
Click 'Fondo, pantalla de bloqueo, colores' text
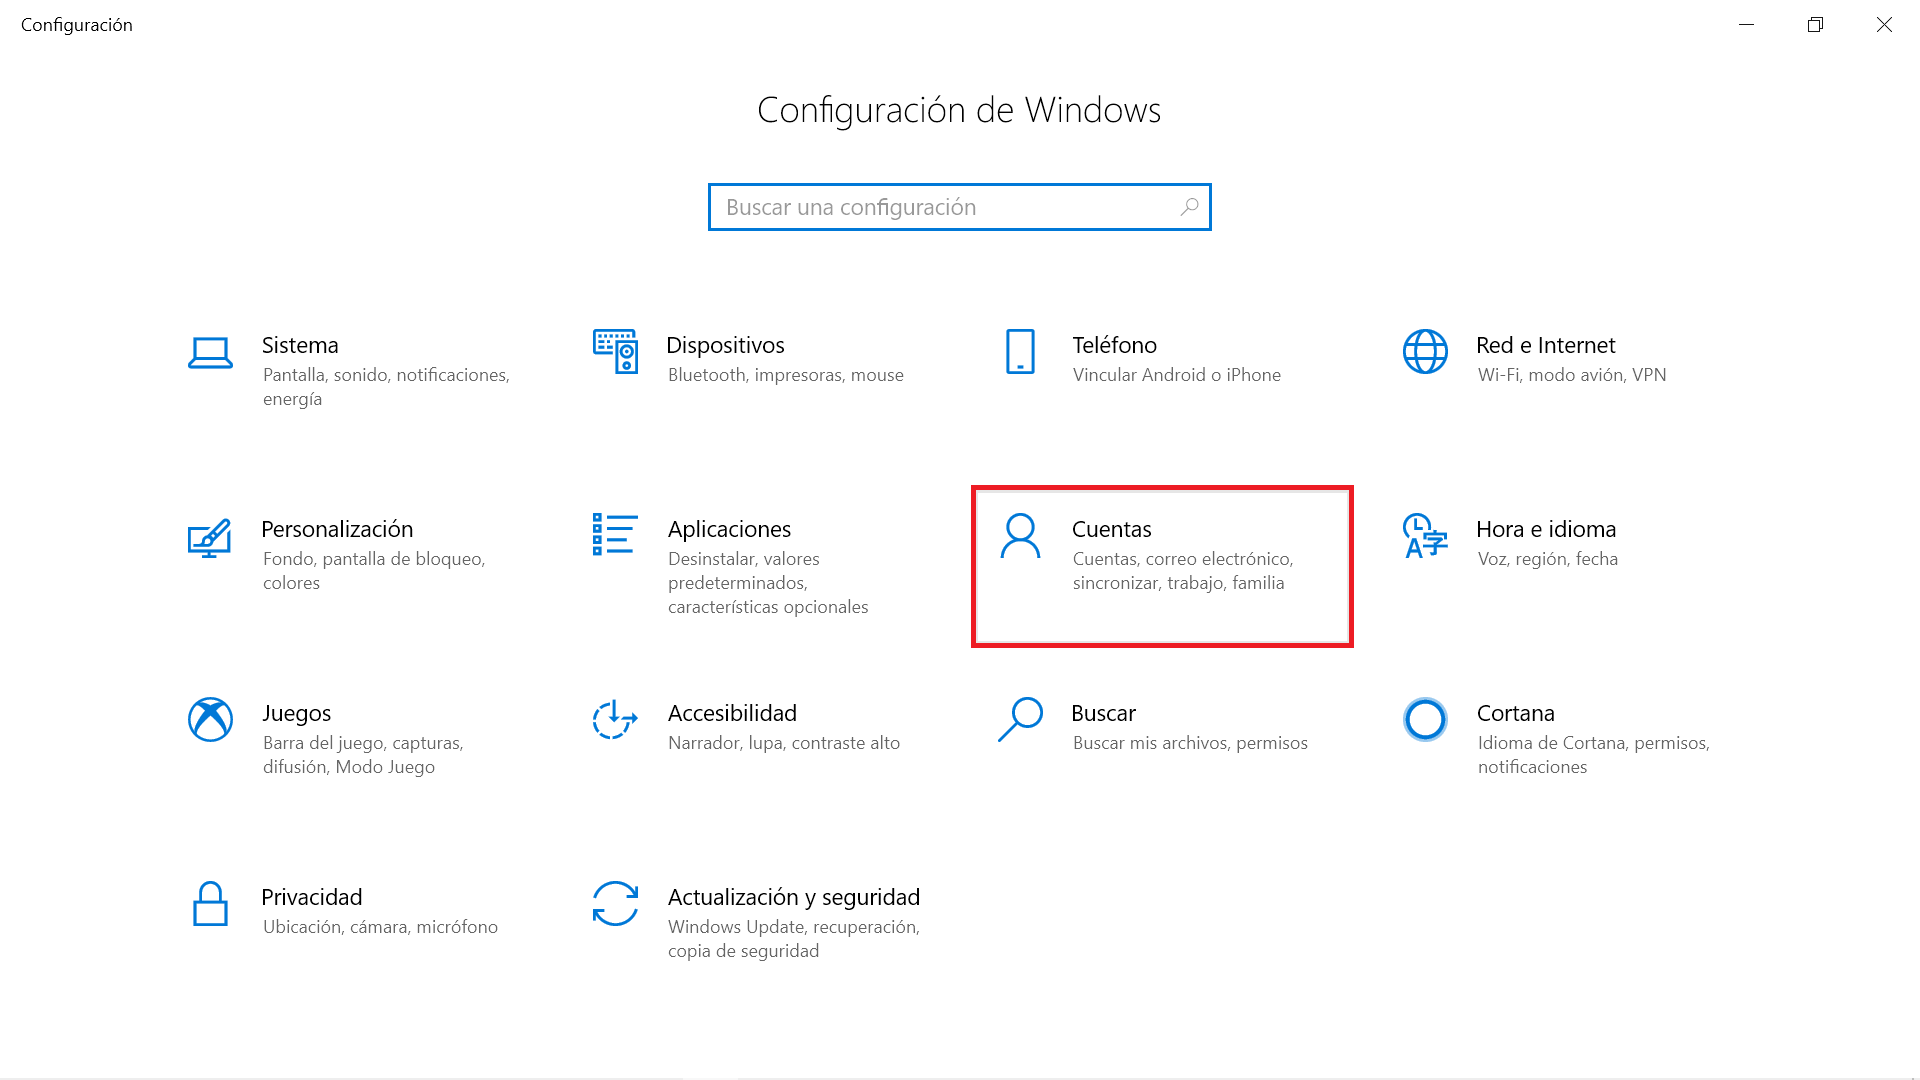click(374, 571)
